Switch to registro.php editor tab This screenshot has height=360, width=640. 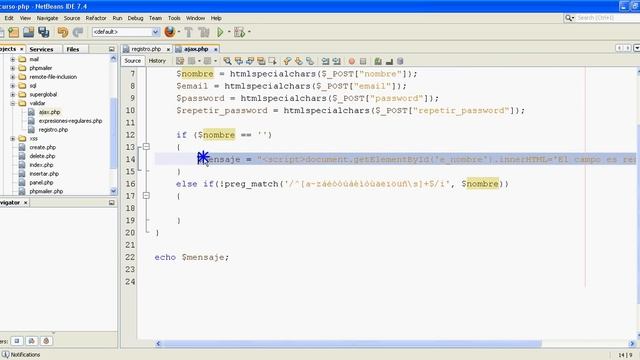click(146, 49)
